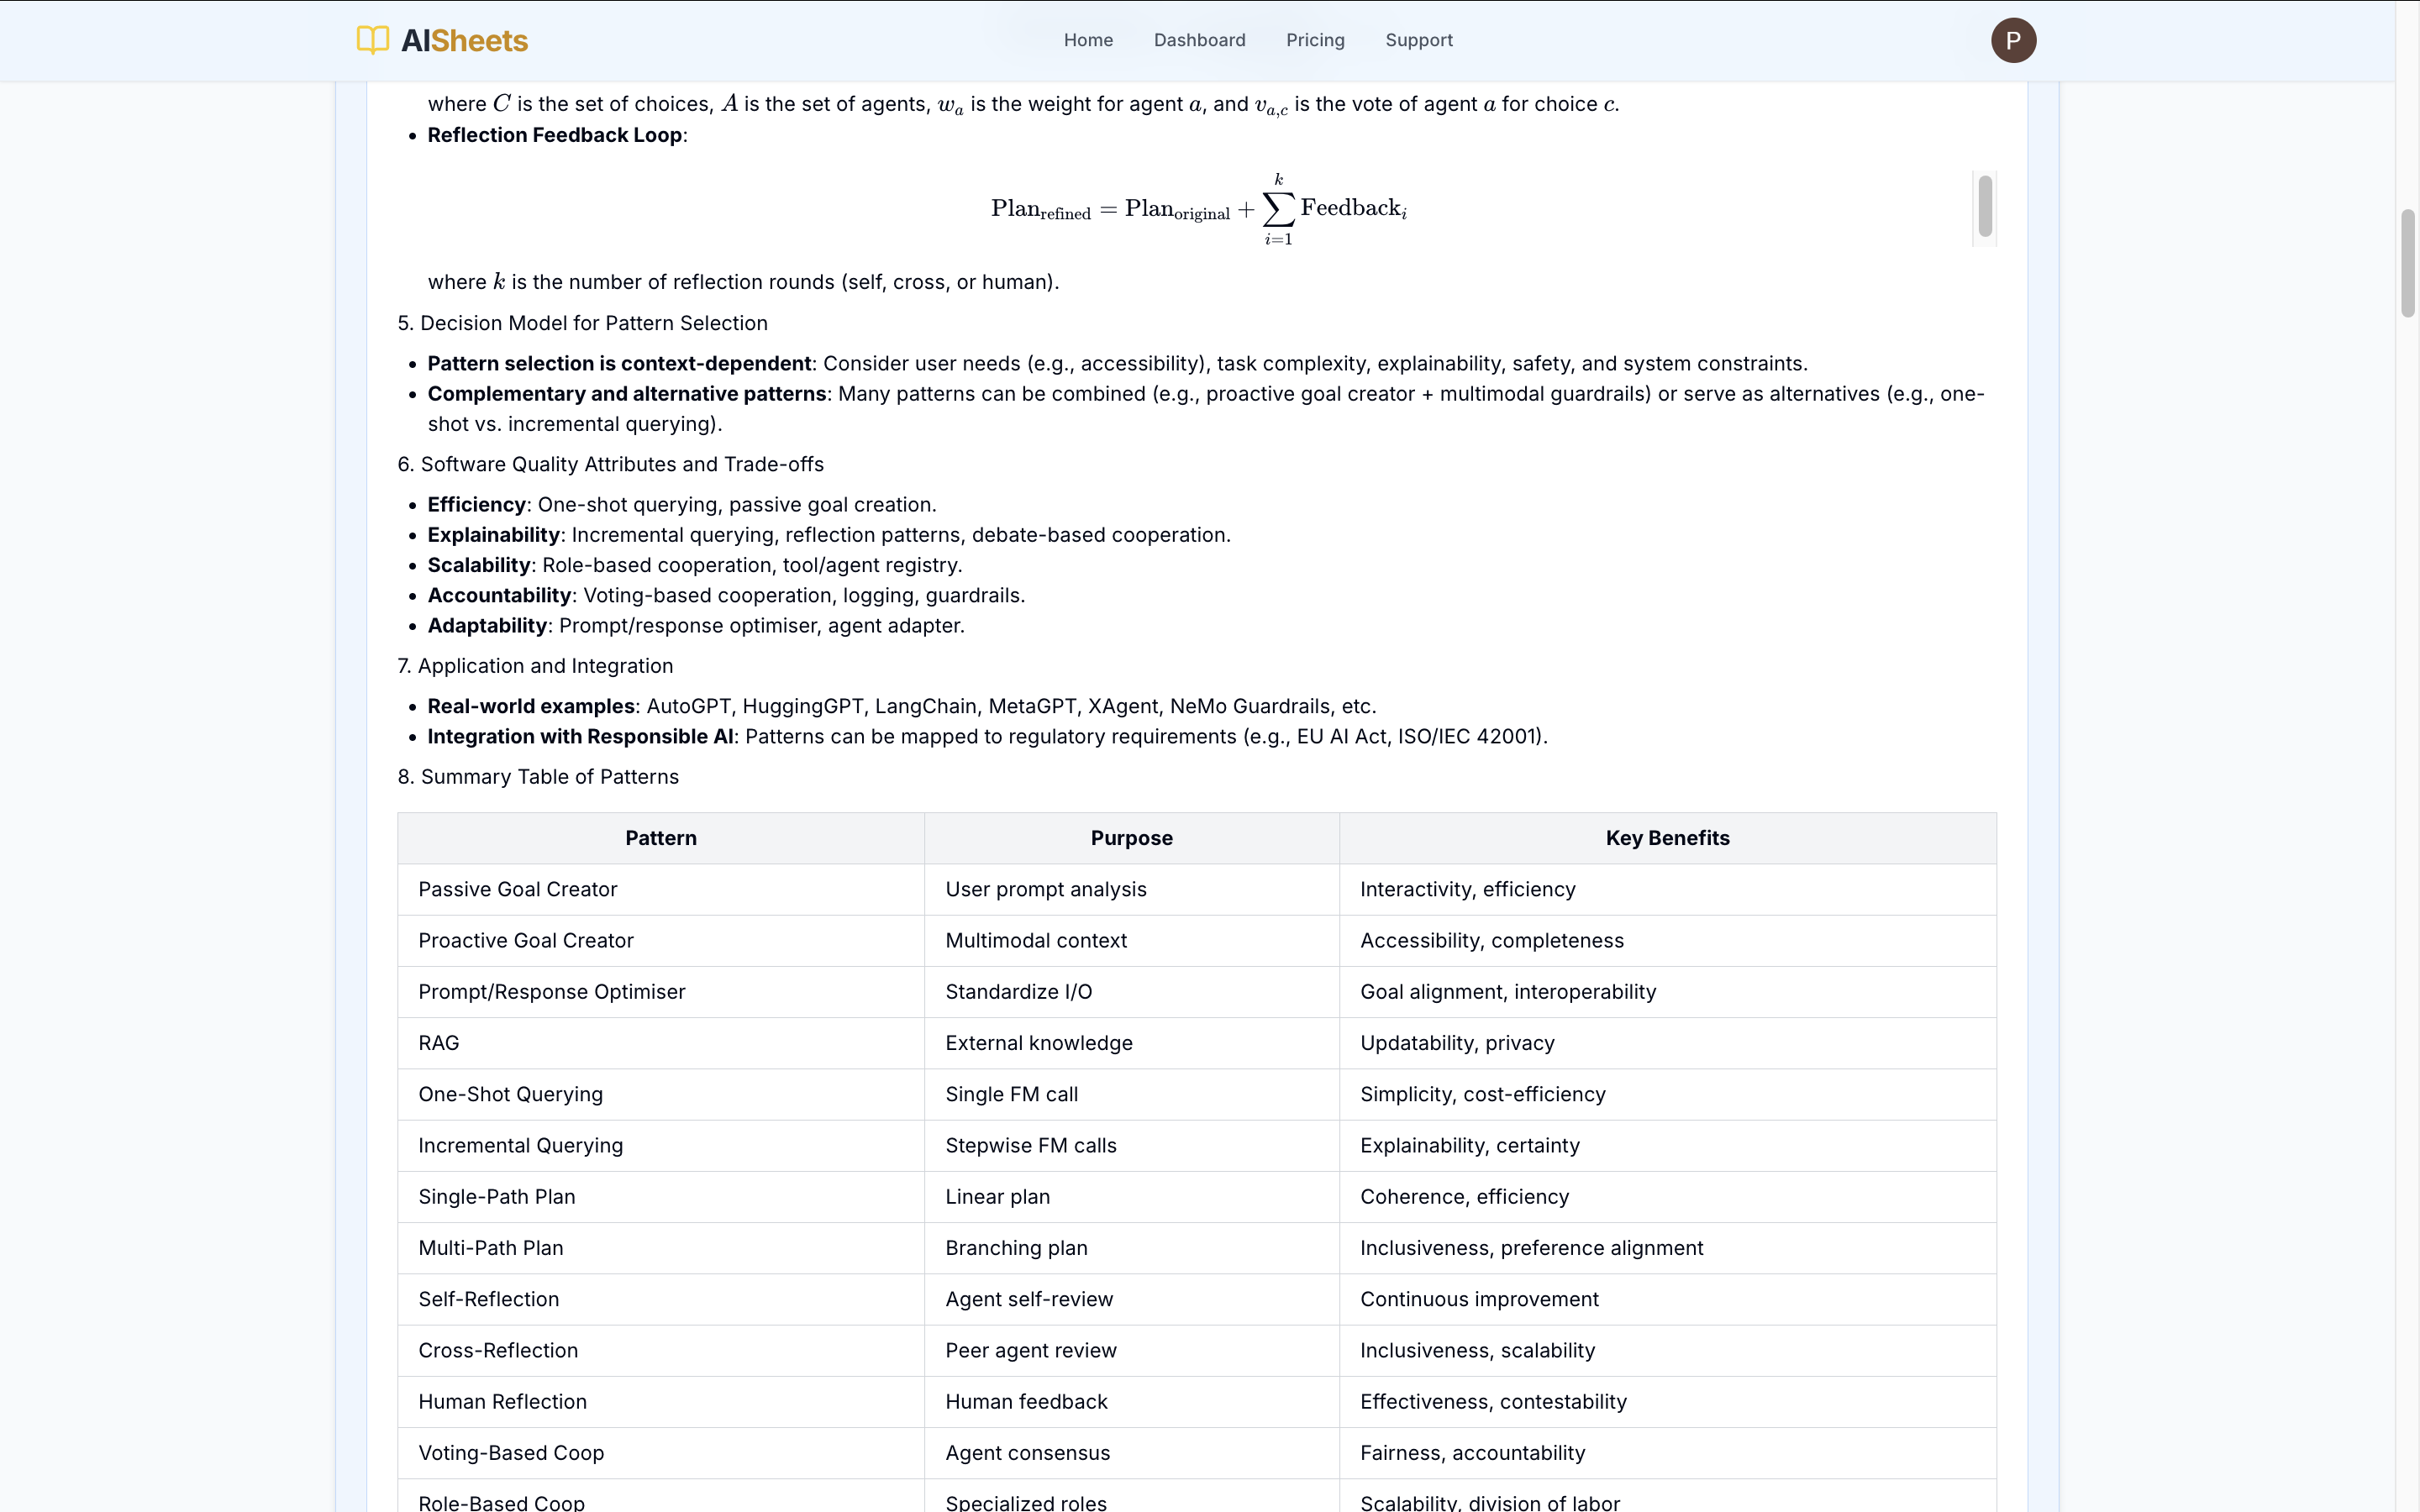Click the External knowledge cell

click(x=1132, y=1043)
